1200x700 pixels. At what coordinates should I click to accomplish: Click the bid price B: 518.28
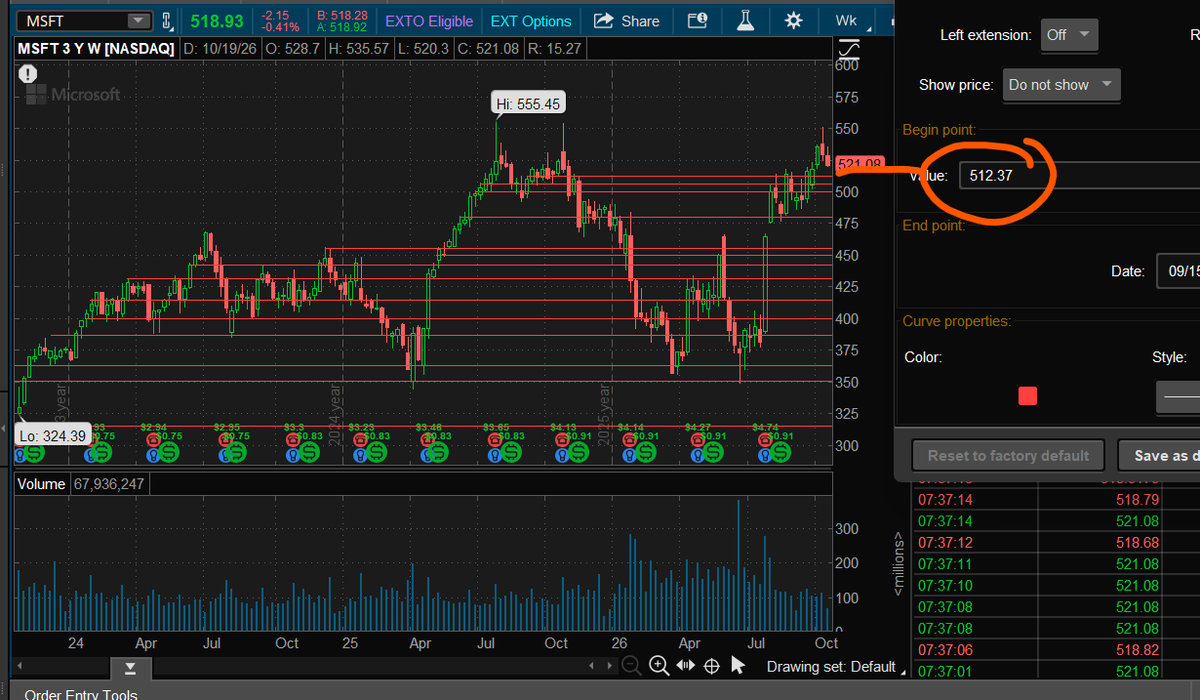click(x=340, y=15)
